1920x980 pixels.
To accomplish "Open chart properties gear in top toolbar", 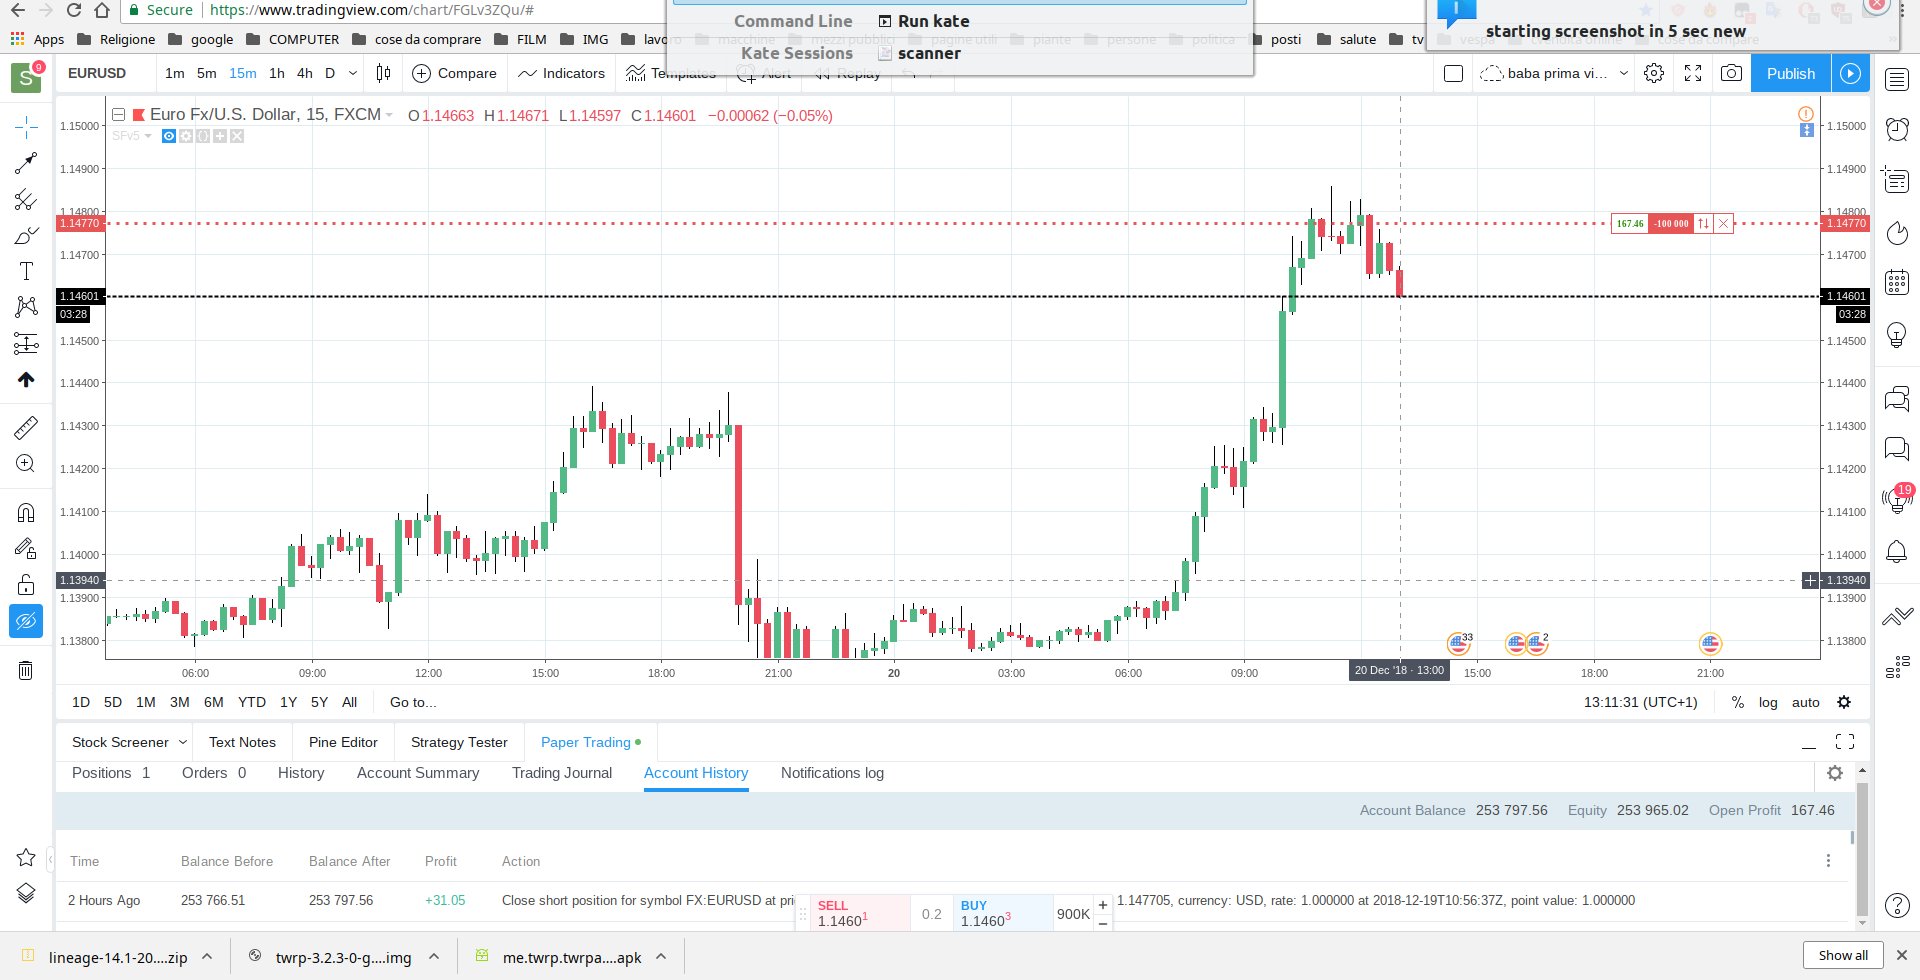I will click(x=1654, y=73).
